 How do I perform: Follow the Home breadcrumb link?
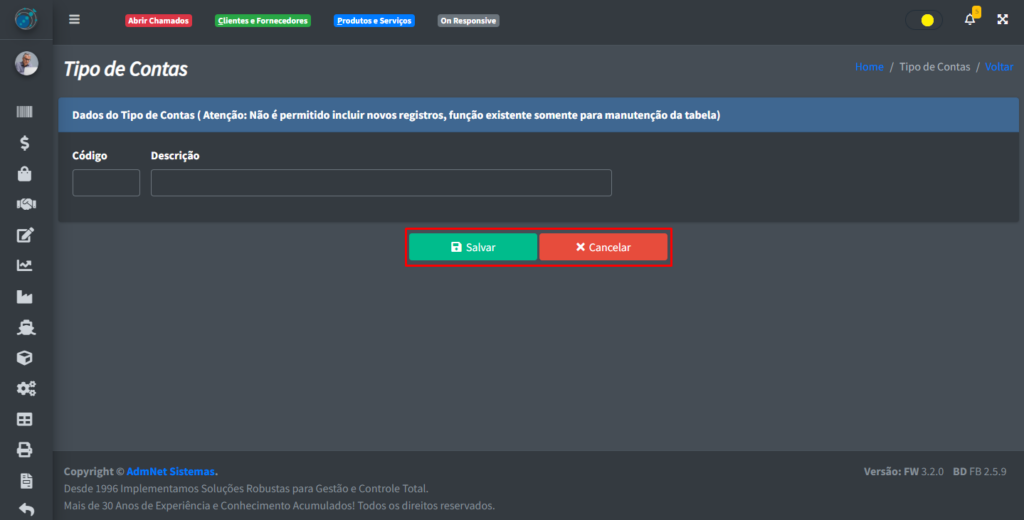point(869,67)
